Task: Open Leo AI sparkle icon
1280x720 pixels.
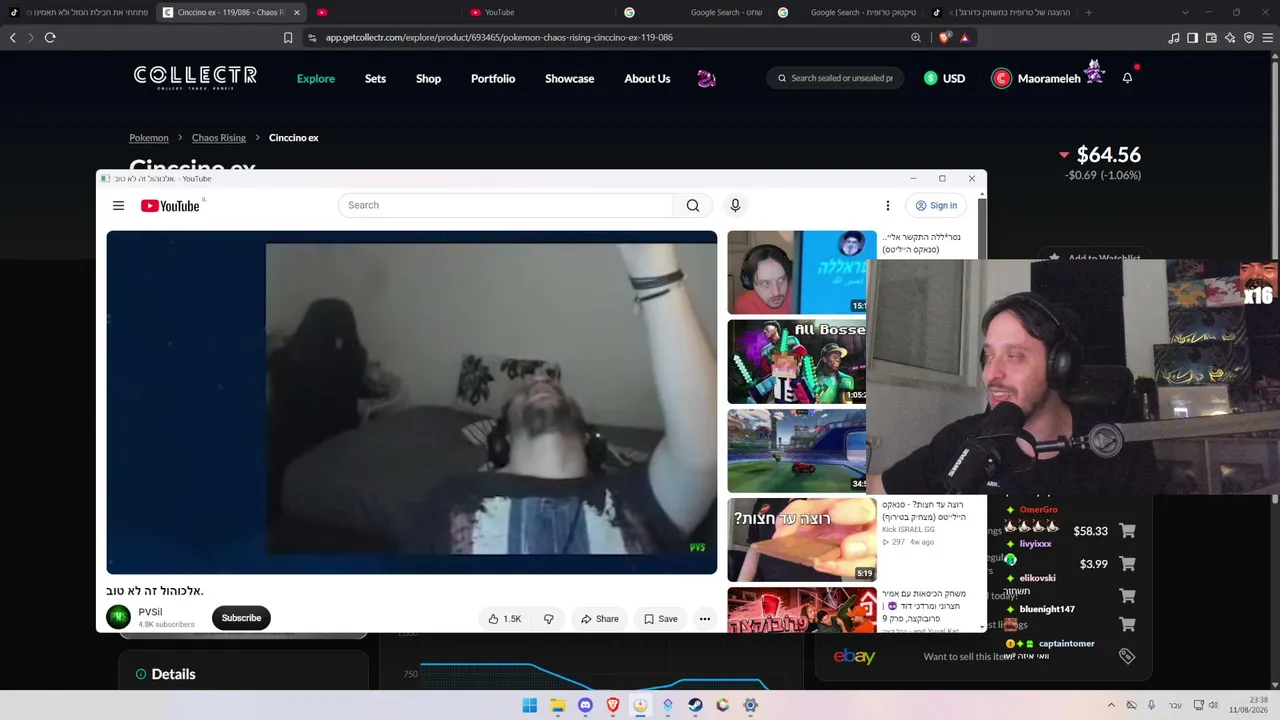Action: click(x=1230, y=38)
